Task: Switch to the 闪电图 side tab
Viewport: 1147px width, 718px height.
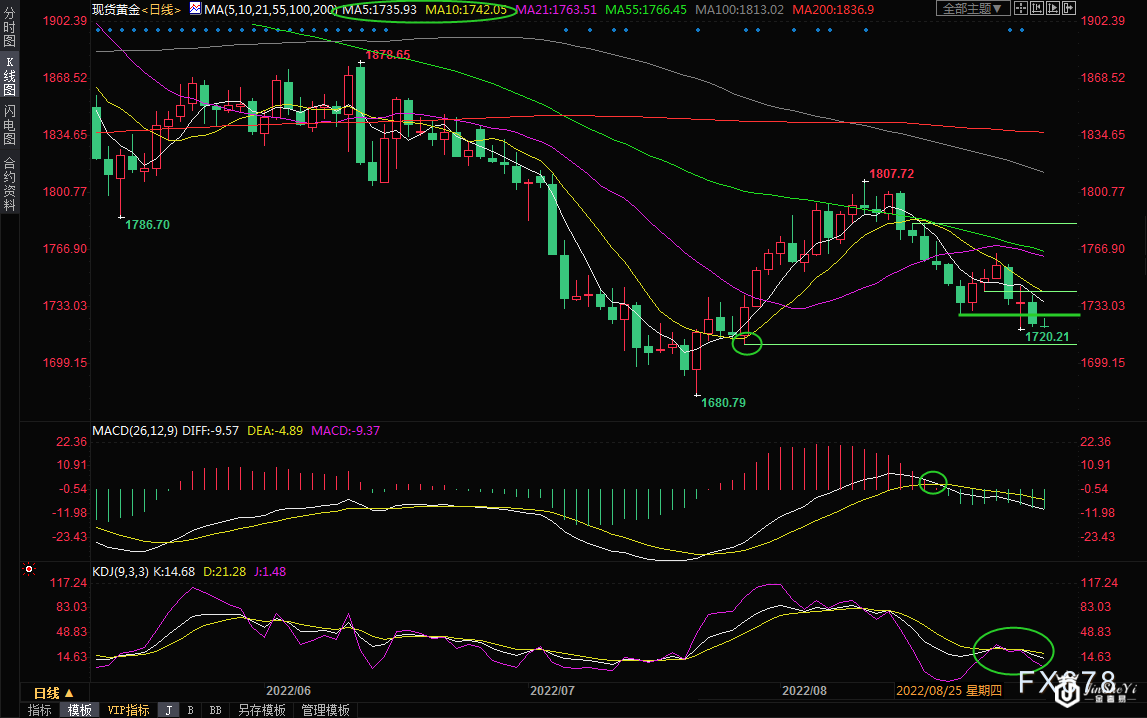Action: click(x=9, y=124)
